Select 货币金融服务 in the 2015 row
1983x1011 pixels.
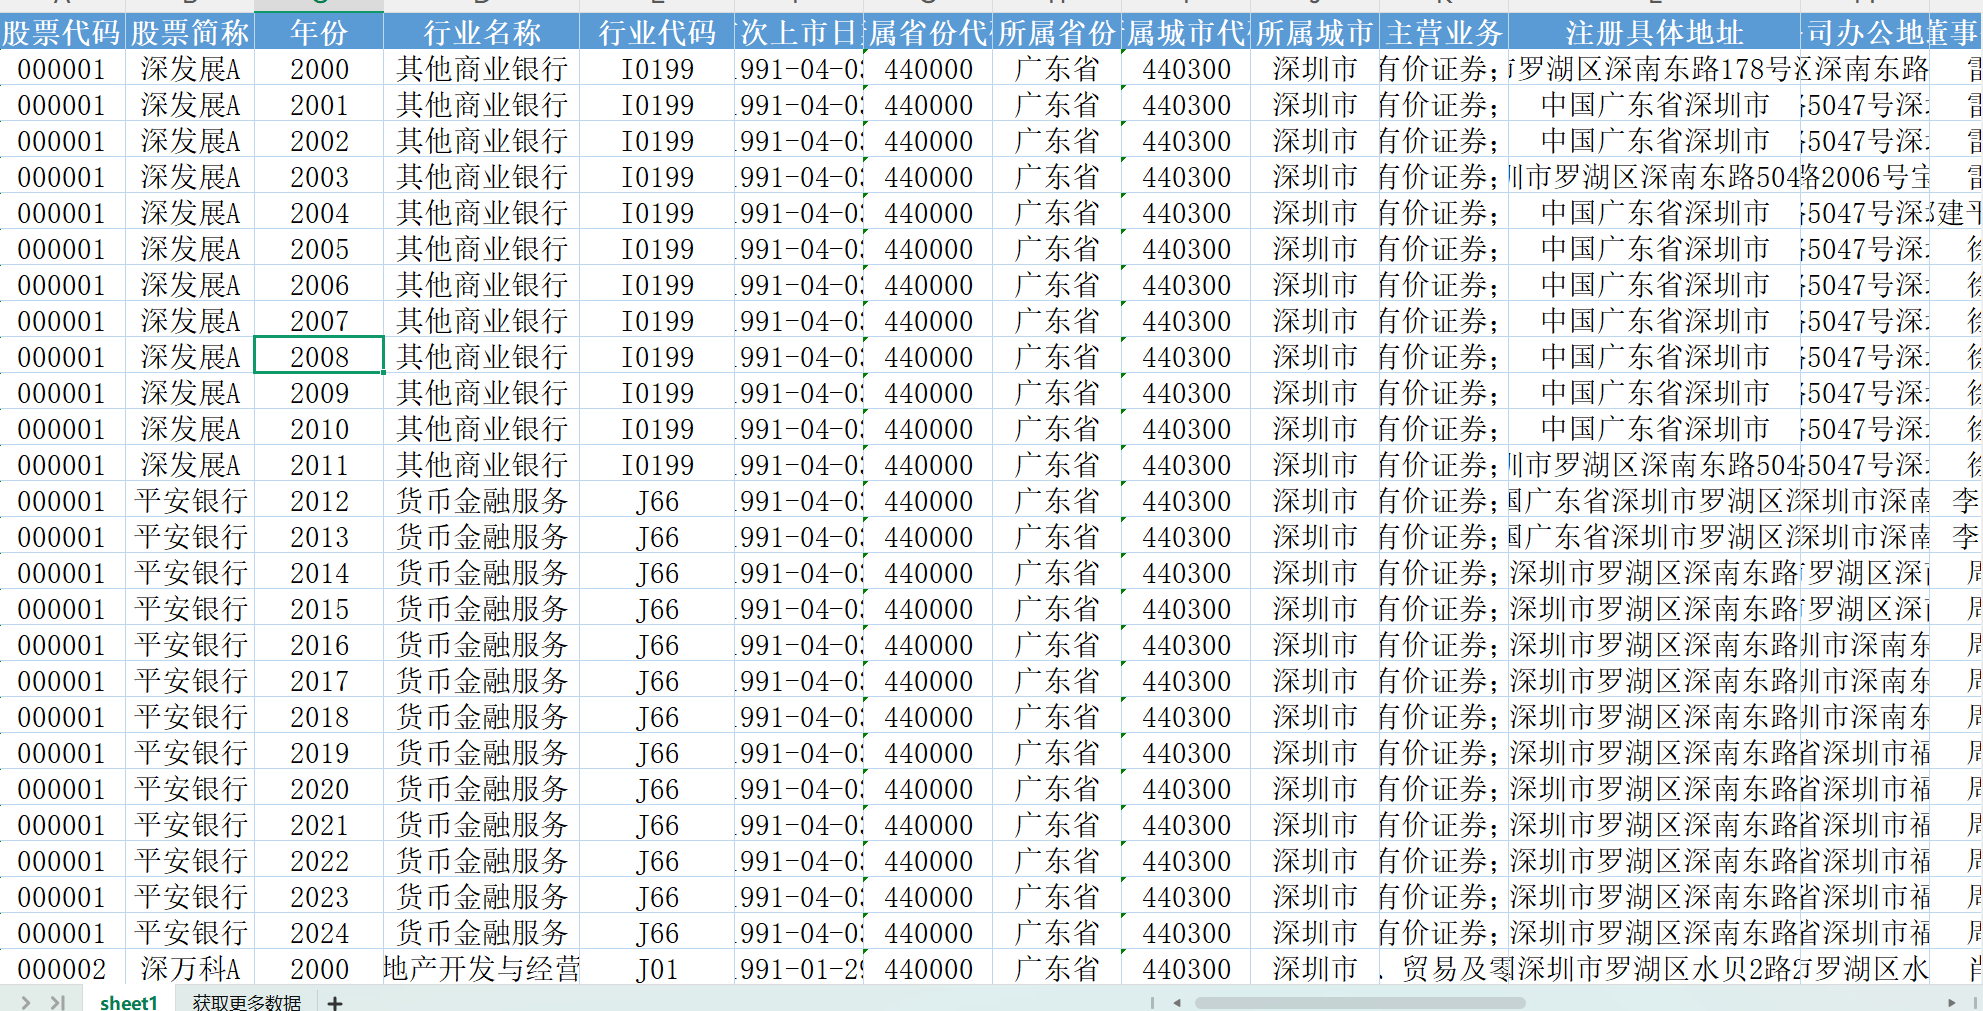pyautogui.click(x=482, y=609)
